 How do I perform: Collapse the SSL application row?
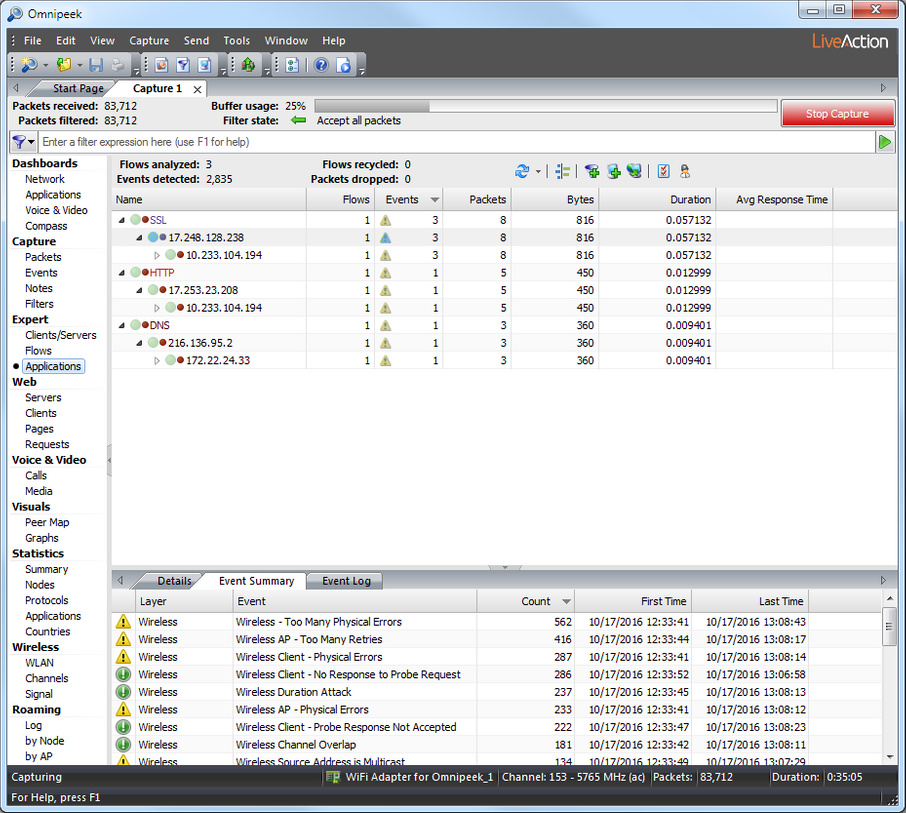[121, 220]
